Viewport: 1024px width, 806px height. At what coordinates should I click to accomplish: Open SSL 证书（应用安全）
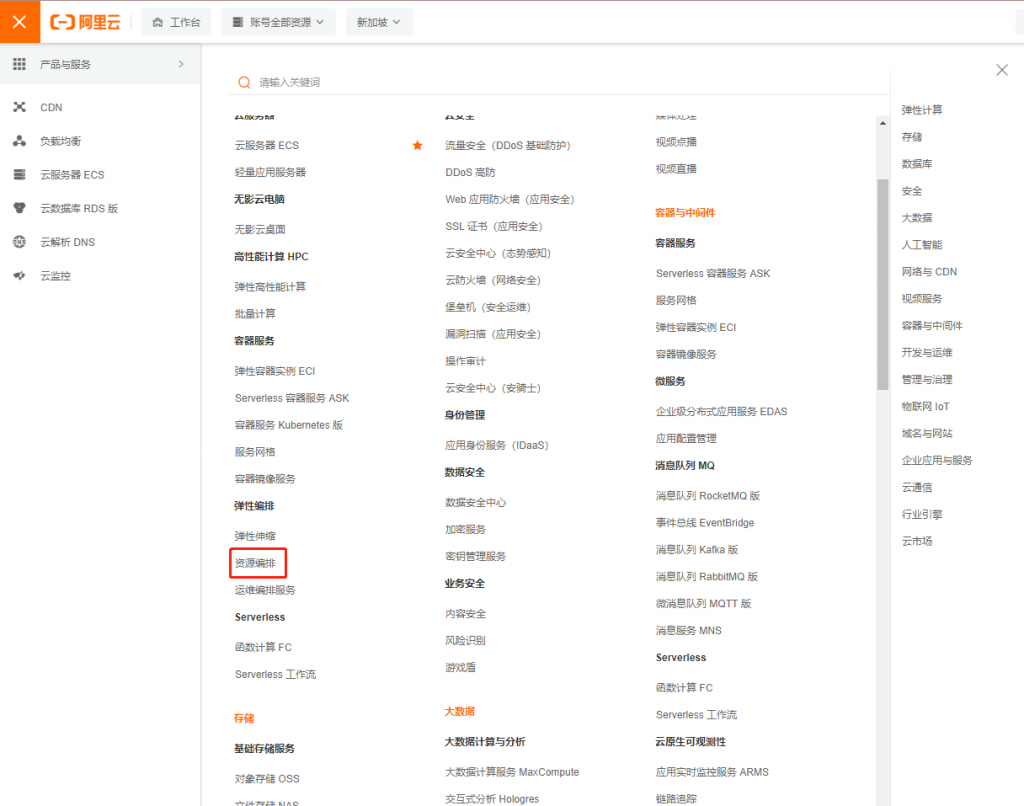494,226
